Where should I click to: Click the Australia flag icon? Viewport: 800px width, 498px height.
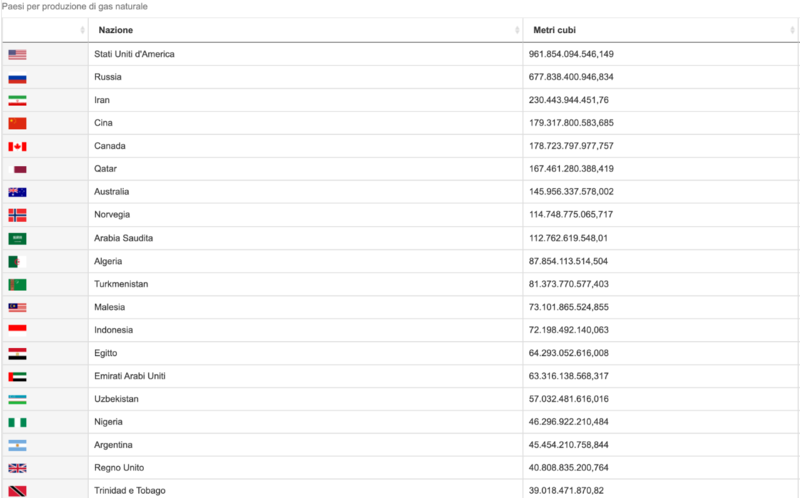pyautogui.click(x=17, y=192)
